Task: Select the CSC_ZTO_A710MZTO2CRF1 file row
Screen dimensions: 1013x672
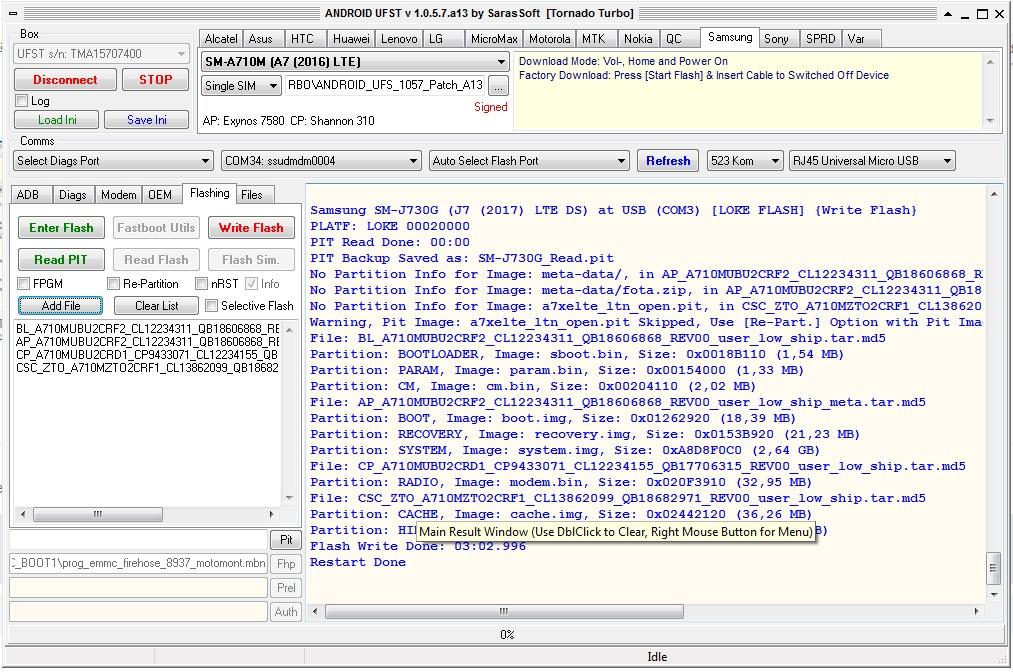Action: (148, 368)
